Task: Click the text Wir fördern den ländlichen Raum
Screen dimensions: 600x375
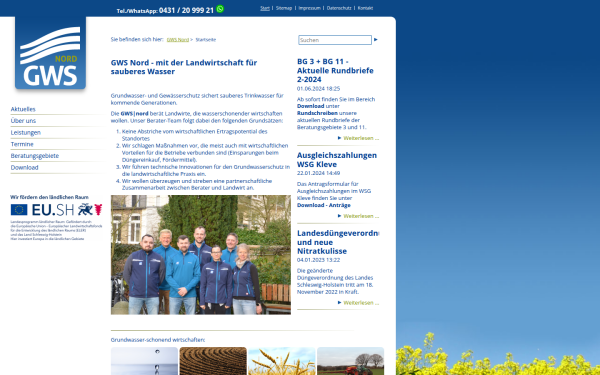Action: pos(49,197)
